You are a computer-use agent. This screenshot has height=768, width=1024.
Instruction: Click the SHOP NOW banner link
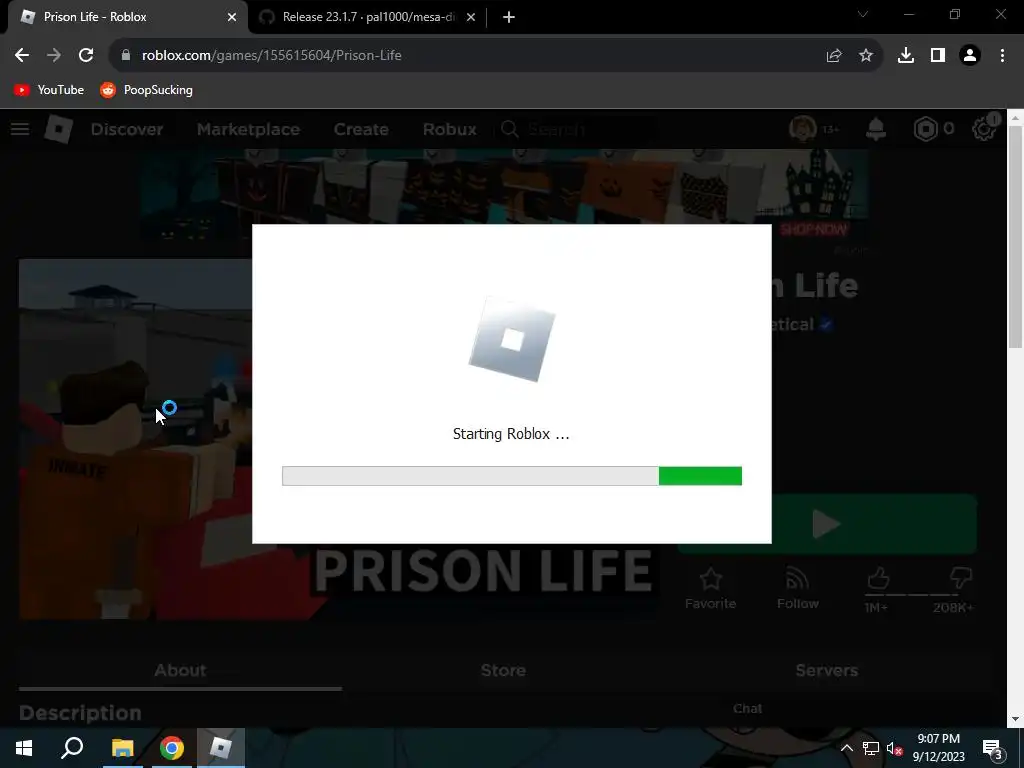click(814, 230)
